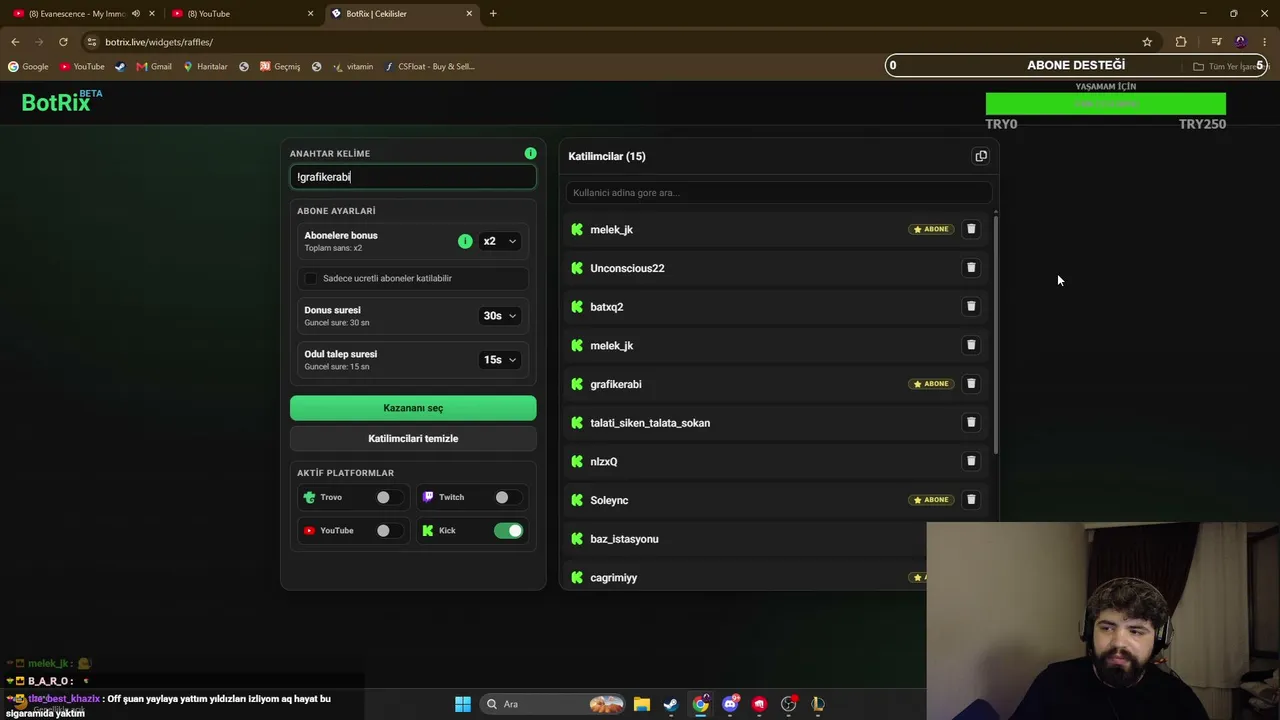Click the Kick logo beside baz_istasyonu

pos(577,539)
